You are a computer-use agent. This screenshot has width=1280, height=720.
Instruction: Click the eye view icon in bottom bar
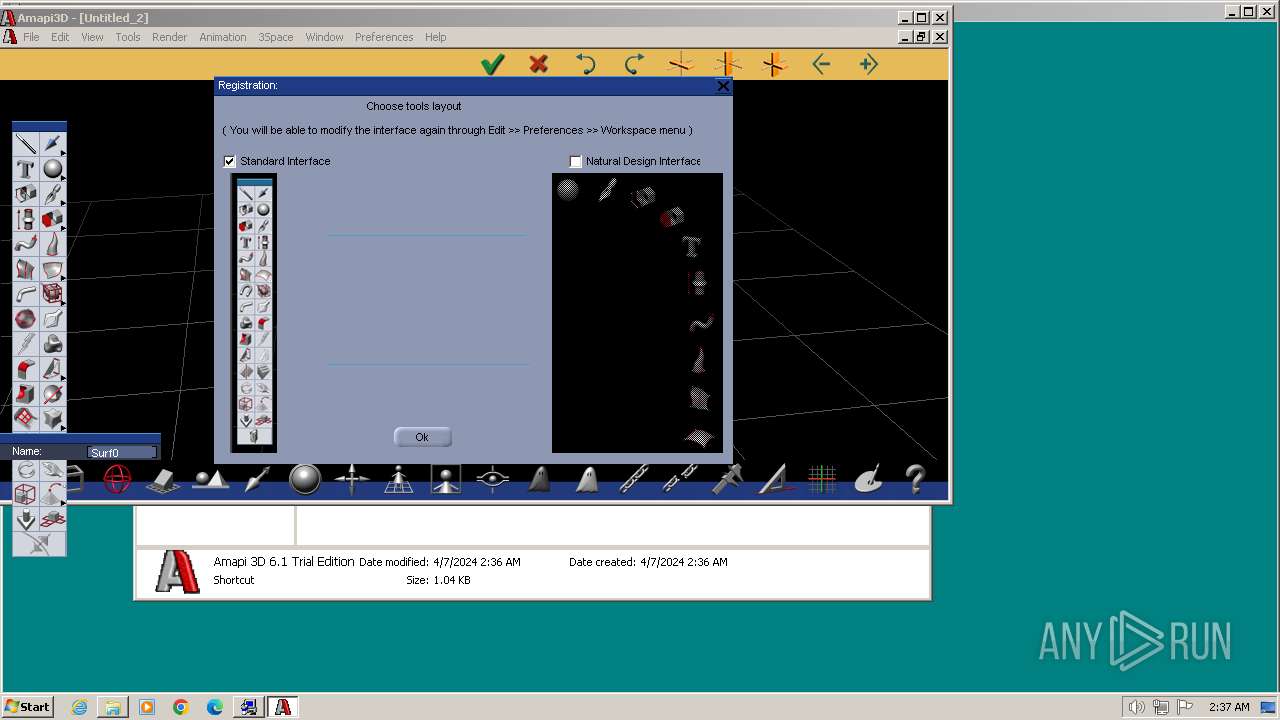coord(492,480)
